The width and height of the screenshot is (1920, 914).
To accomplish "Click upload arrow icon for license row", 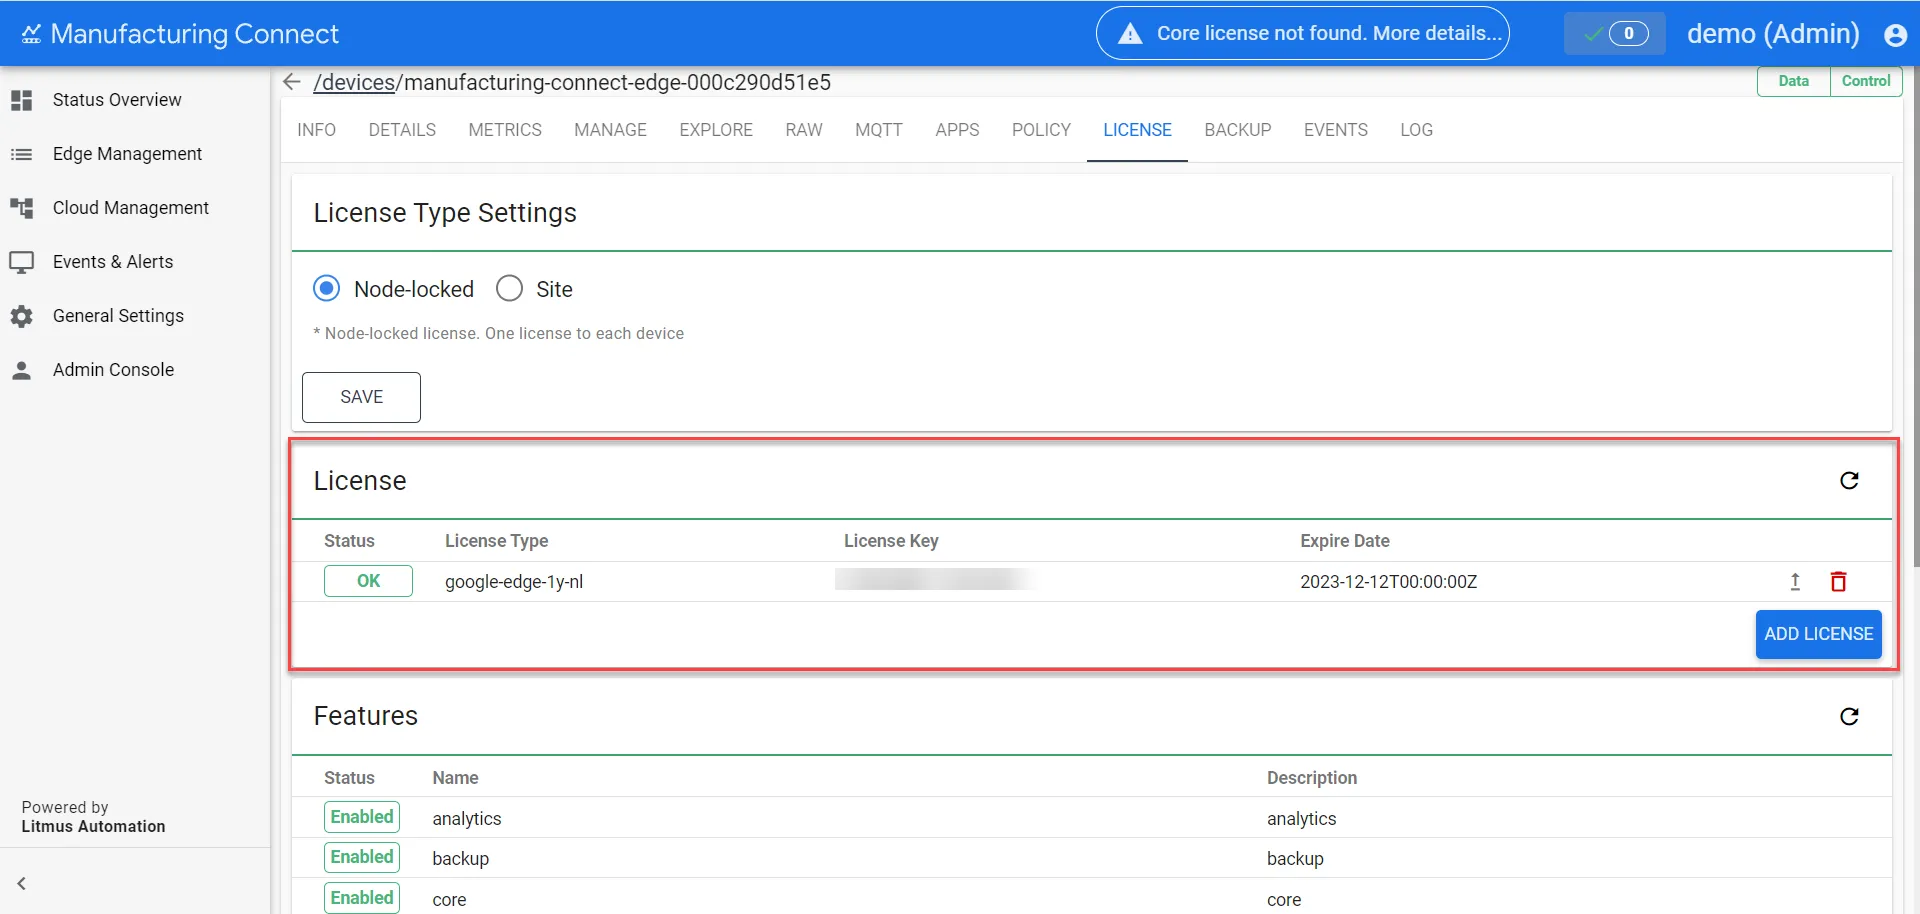I will (x=1795, y=582).
